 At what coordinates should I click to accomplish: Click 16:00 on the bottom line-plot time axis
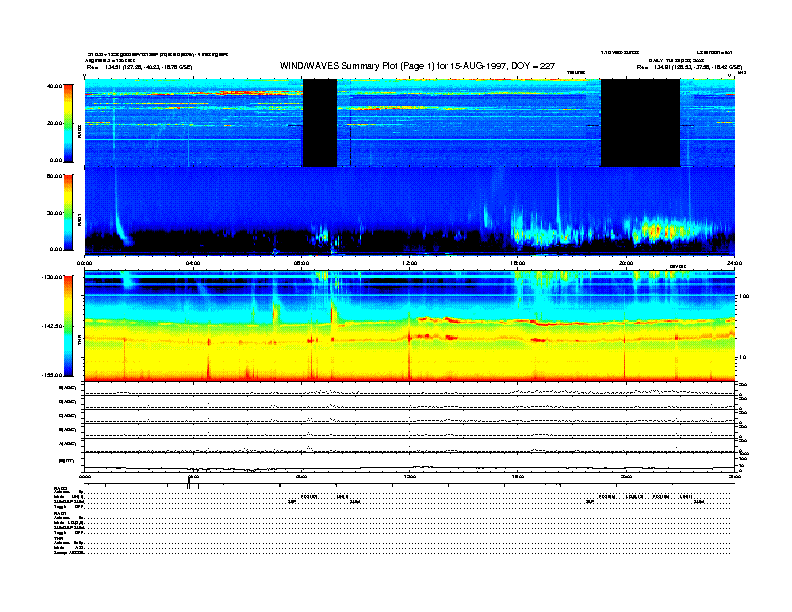click(x=518, y=477)
